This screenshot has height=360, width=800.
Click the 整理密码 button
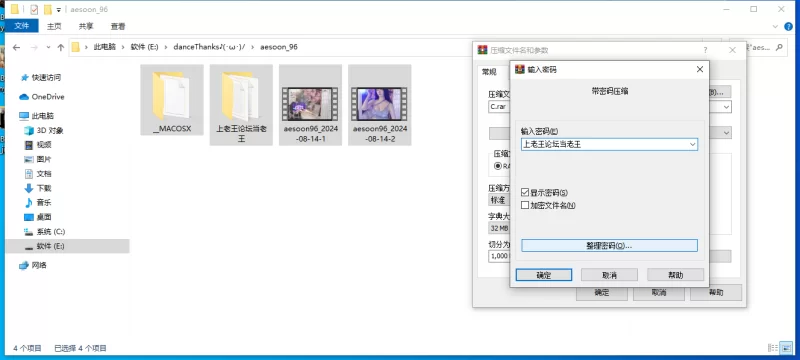(x=609, y=245)
